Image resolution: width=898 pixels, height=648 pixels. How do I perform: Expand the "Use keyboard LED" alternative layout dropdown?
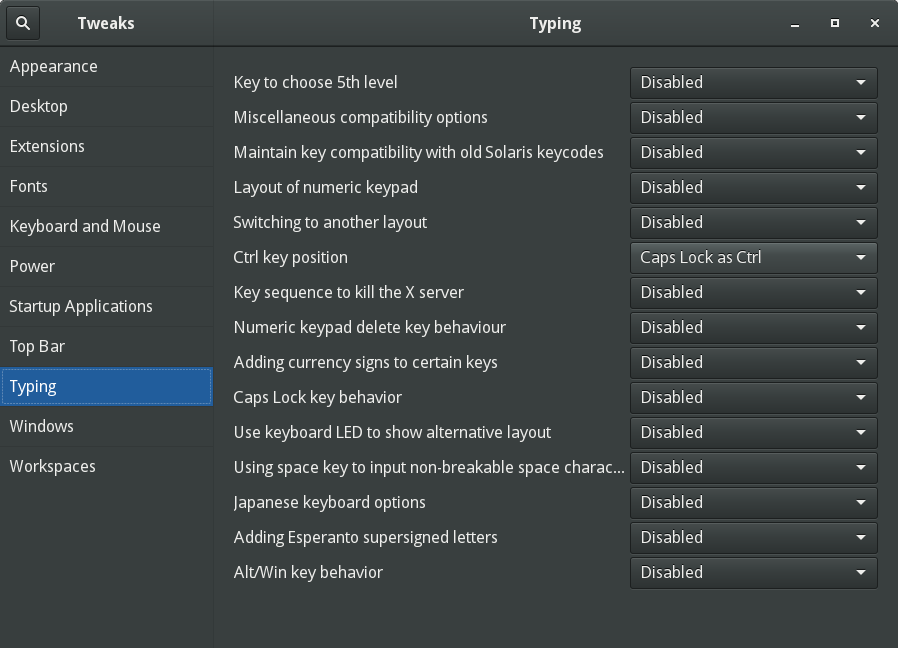[x=753, y=432]
